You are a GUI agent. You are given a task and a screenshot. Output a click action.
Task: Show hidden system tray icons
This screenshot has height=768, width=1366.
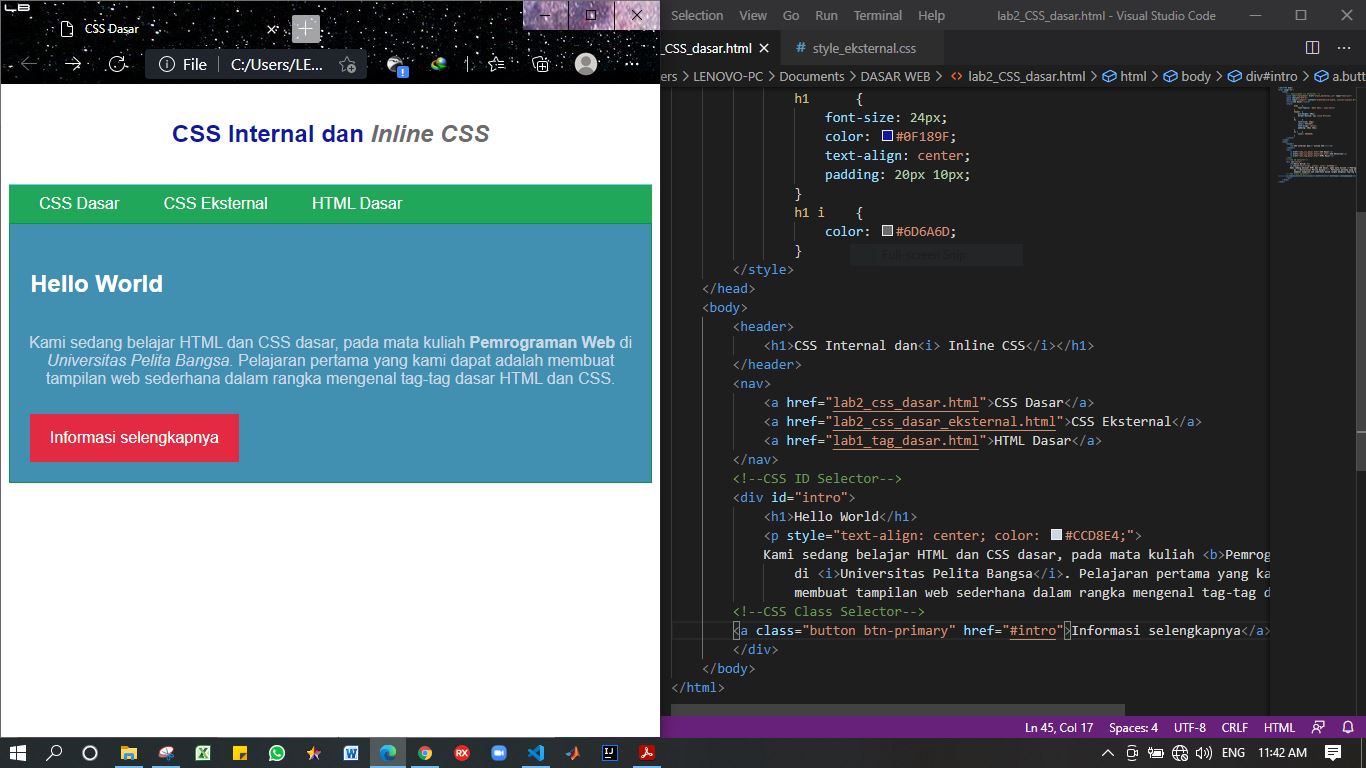pyautogui.click(x=1107, y=752)
